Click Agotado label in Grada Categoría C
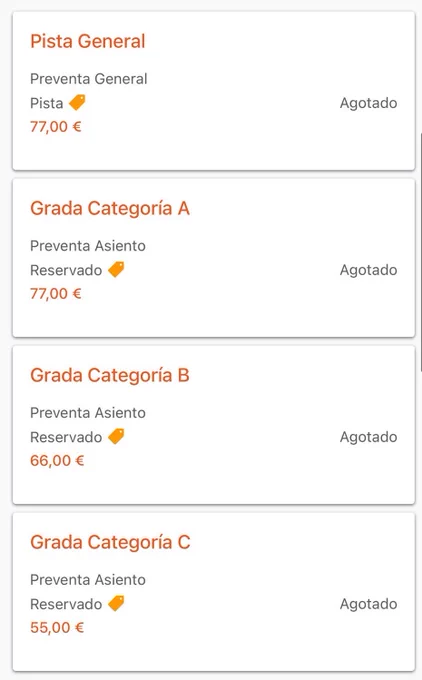Image resolution: width=422 pixels, height=680 pixels. click(368, 604)
